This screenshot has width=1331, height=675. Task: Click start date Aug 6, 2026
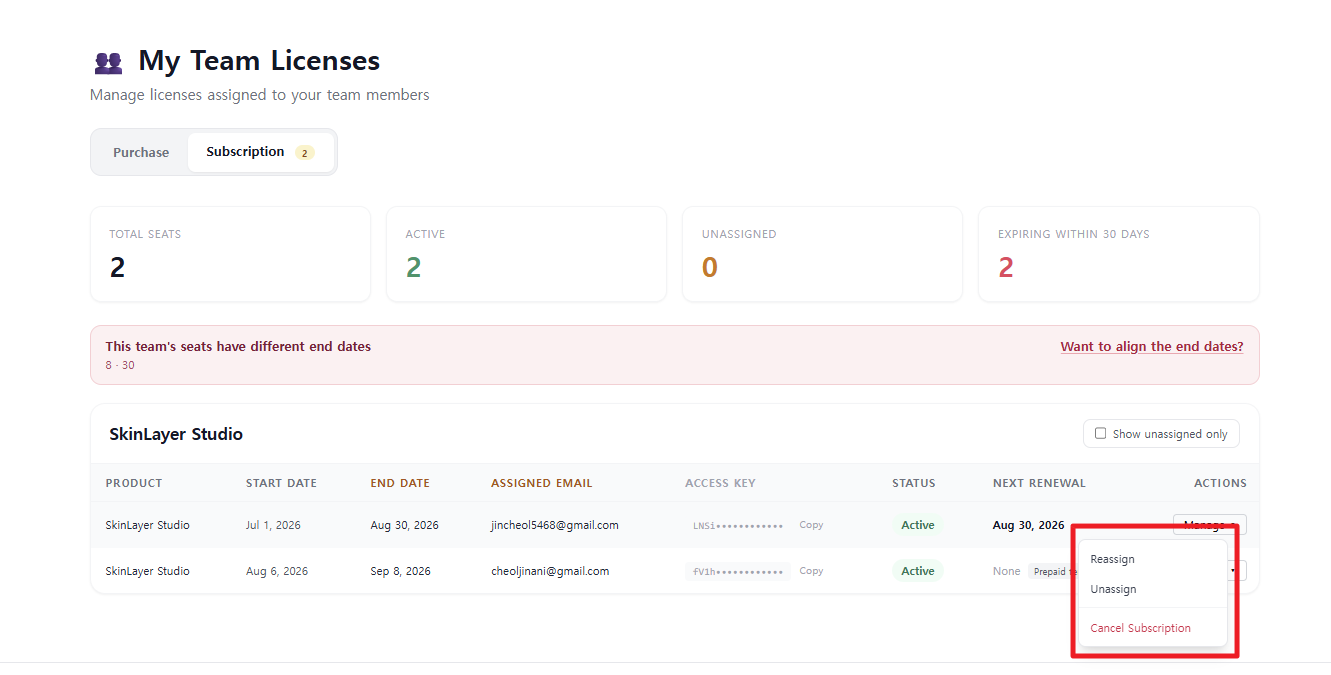pyautogui.click(x=277, y=571)
